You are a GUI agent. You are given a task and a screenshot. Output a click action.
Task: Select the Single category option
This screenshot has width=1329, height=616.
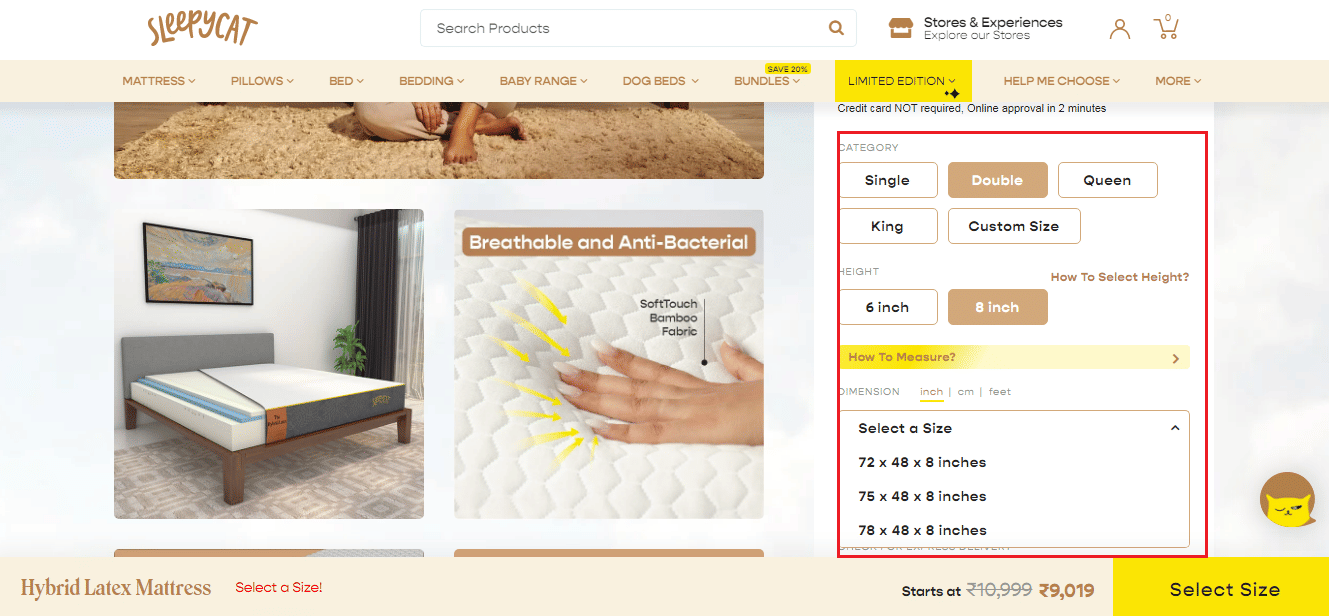click(x=887, y=180)
